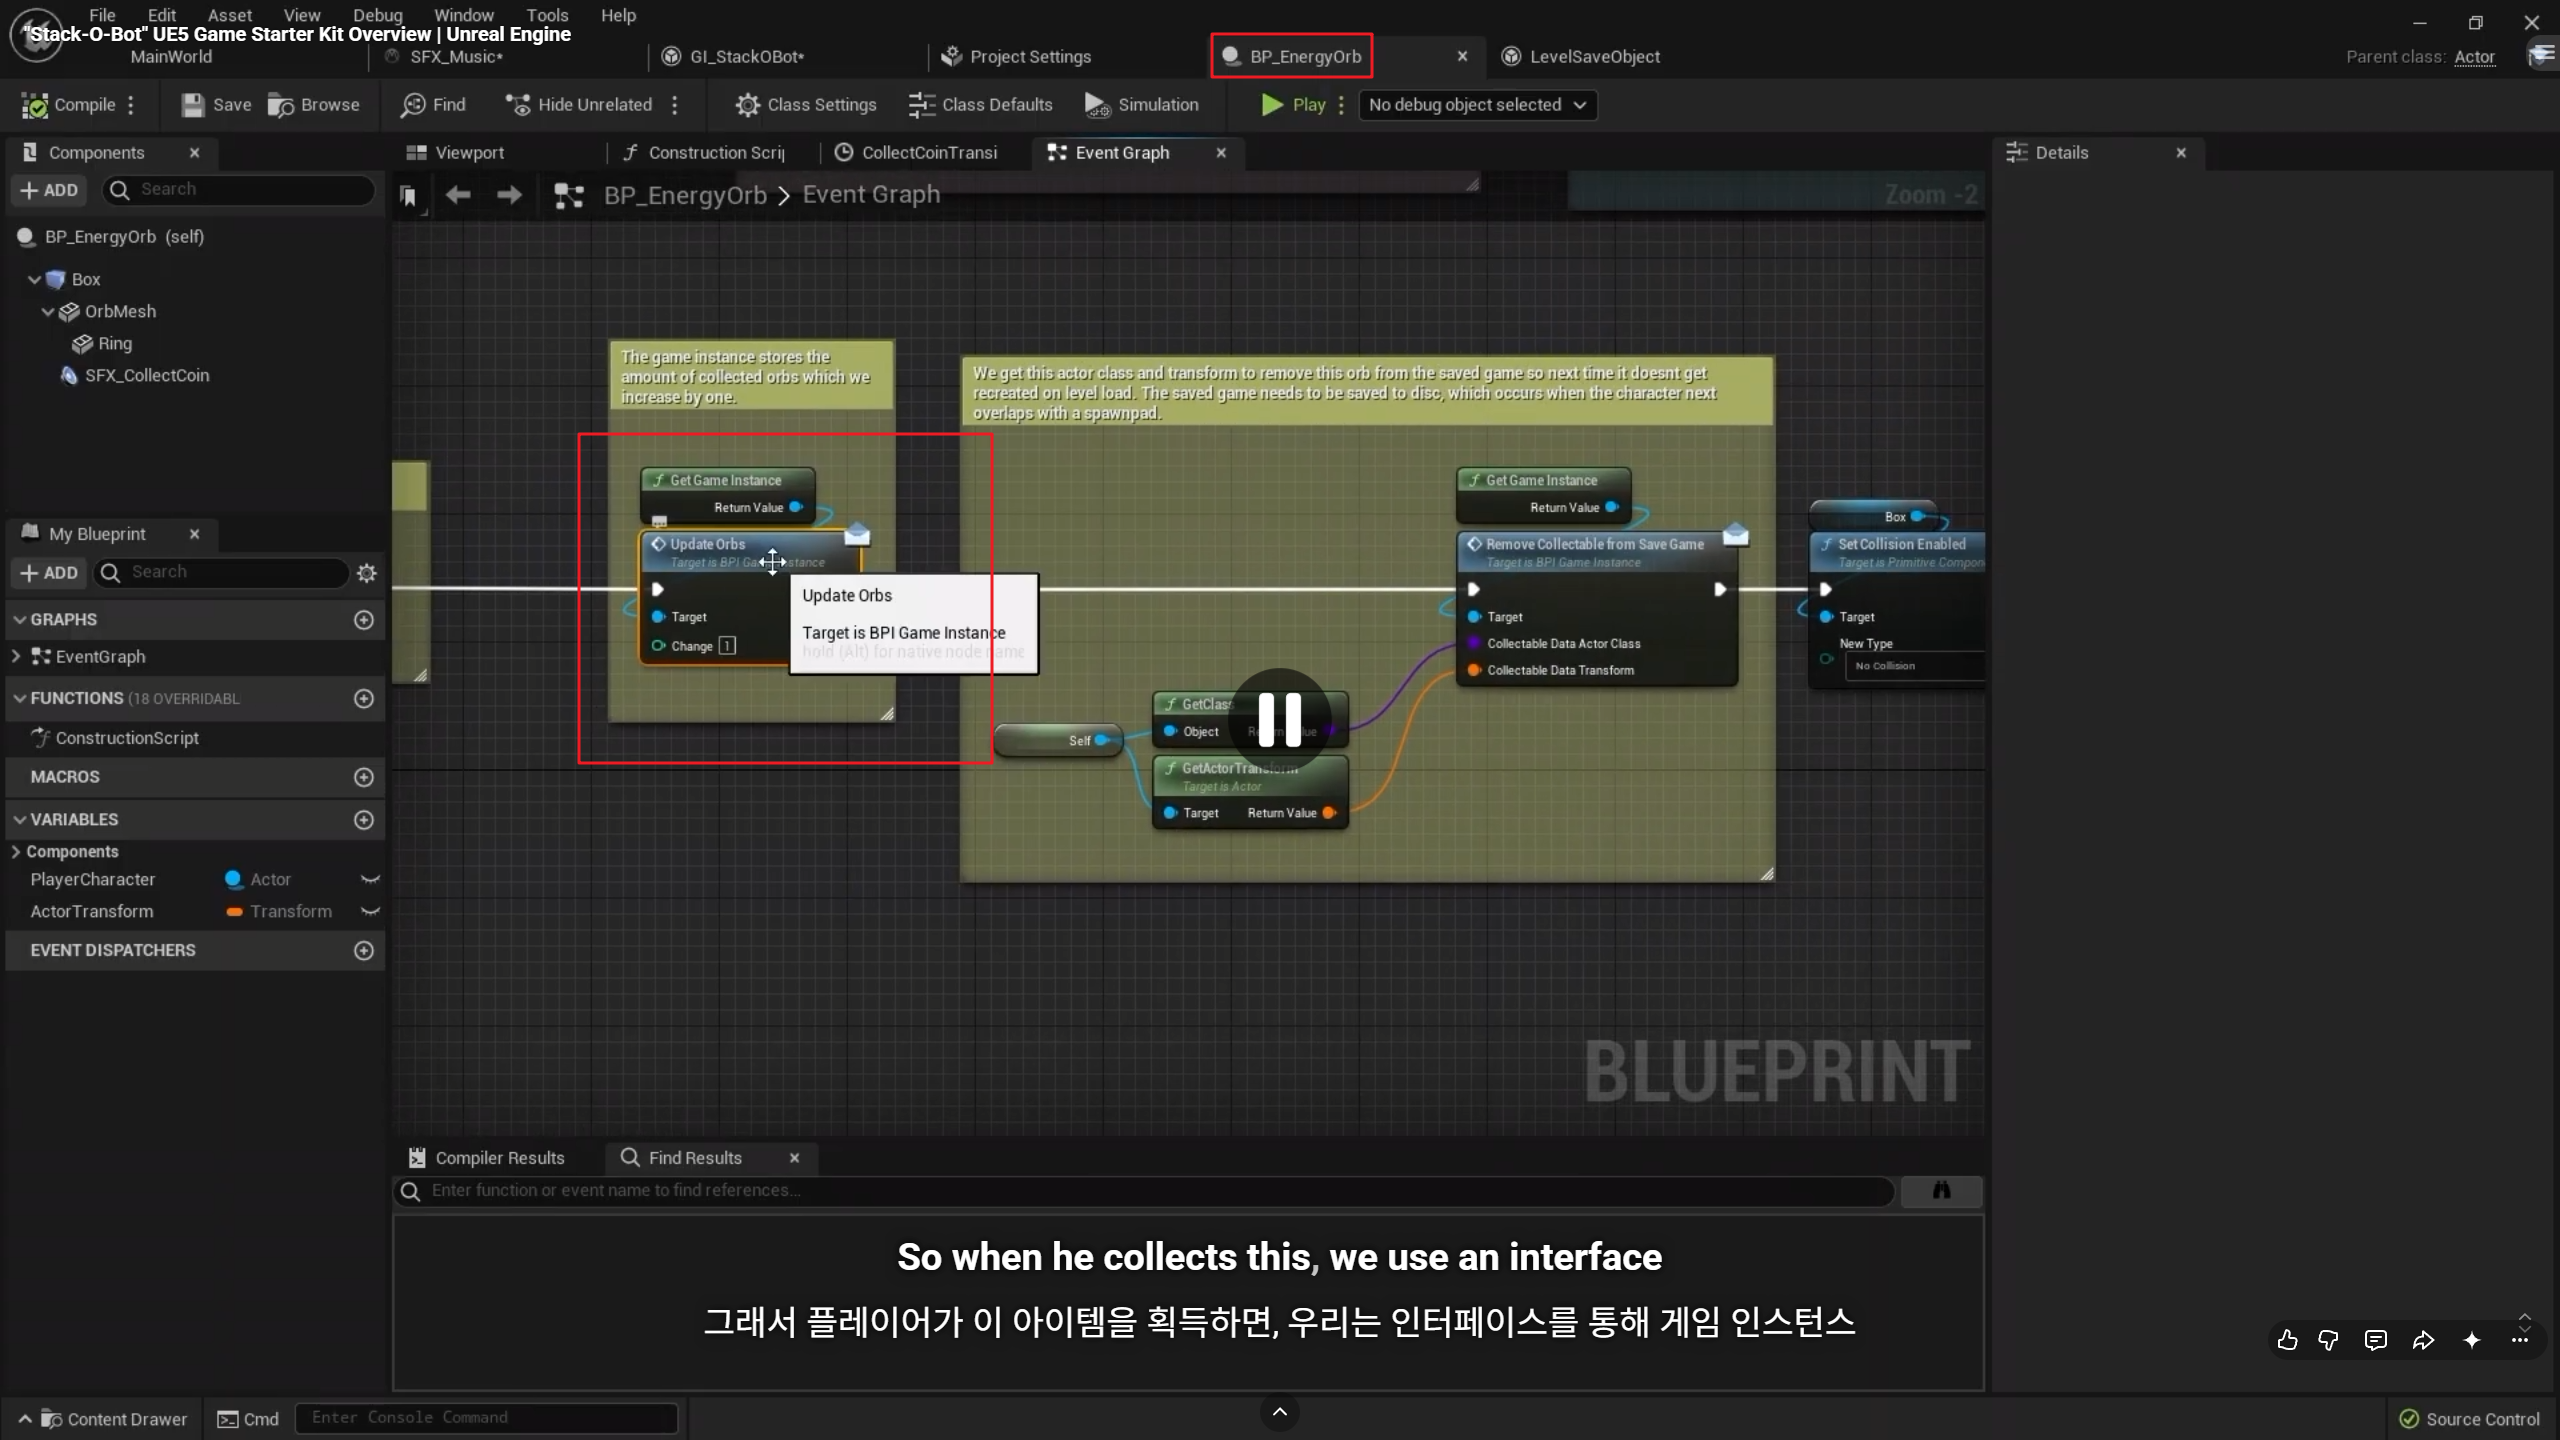Open the File menu
The height and width of the screenshot is (1440, 2560).
point(102,15)
